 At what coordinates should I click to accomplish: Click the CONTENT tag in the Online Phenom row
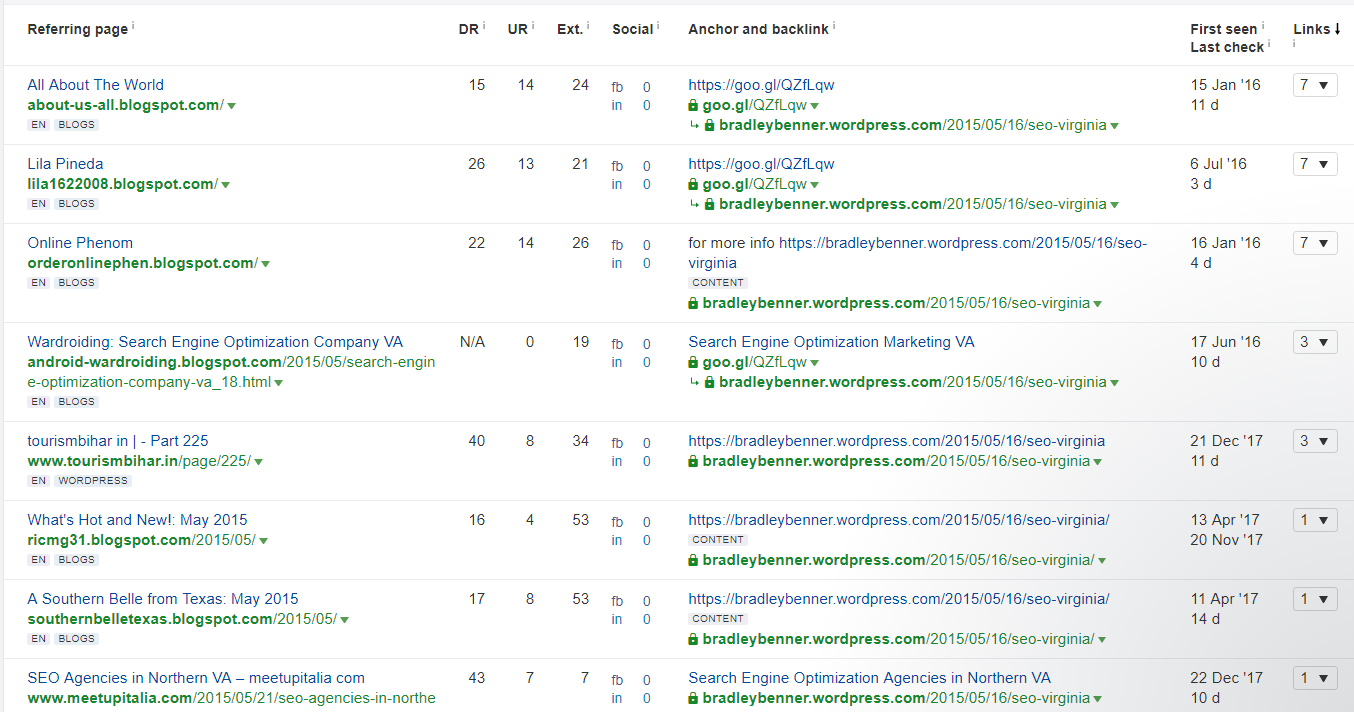coord(717,282)
